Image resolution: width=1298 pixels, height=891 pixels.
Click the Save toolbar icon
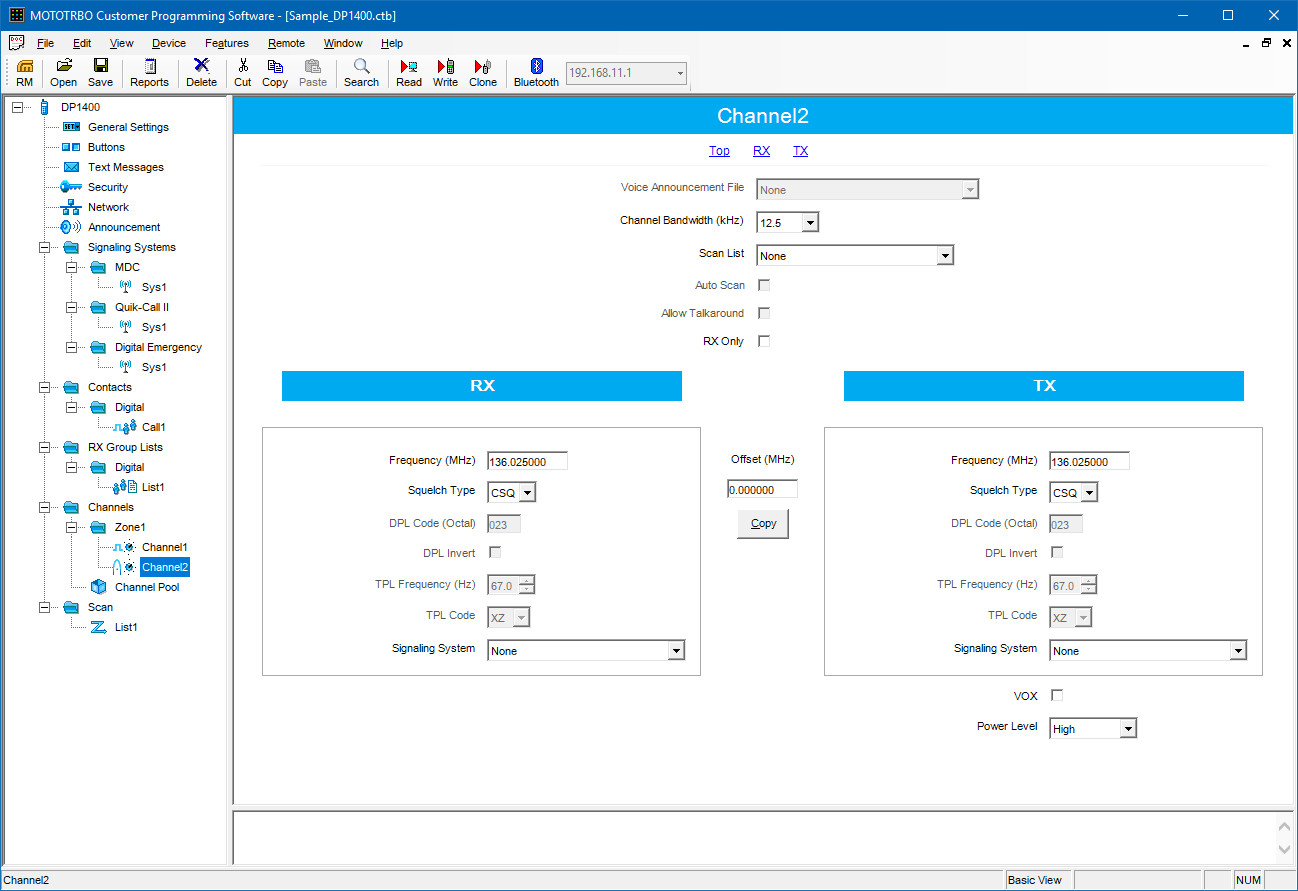100,73
